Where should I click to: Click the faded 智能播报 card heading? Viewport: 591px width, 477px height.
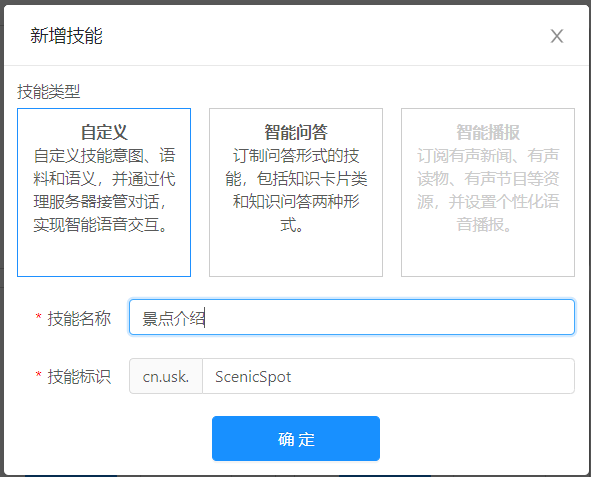tap(488, 132)
